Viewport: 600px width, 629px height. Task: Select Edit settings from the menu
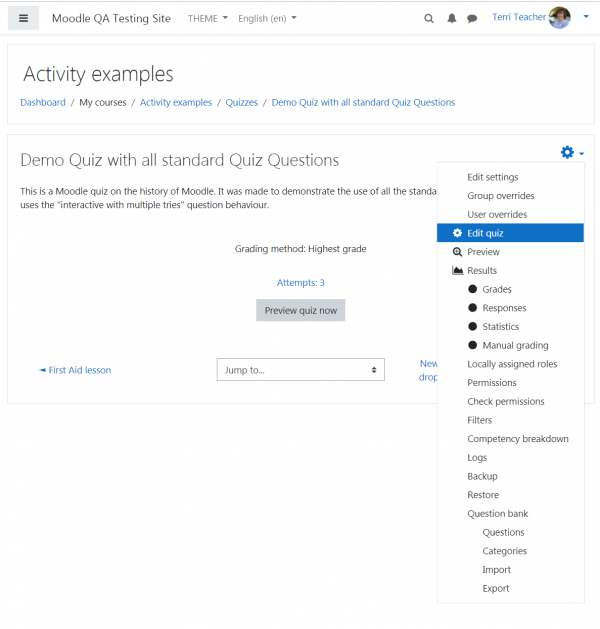coord(493,177)
